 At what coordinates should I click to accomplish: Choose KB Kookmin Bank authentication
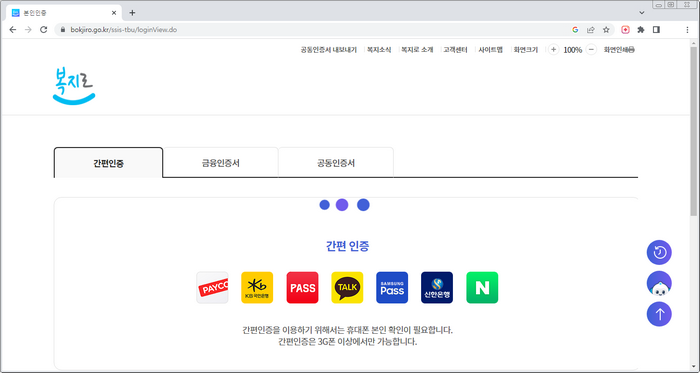[257, 288]
